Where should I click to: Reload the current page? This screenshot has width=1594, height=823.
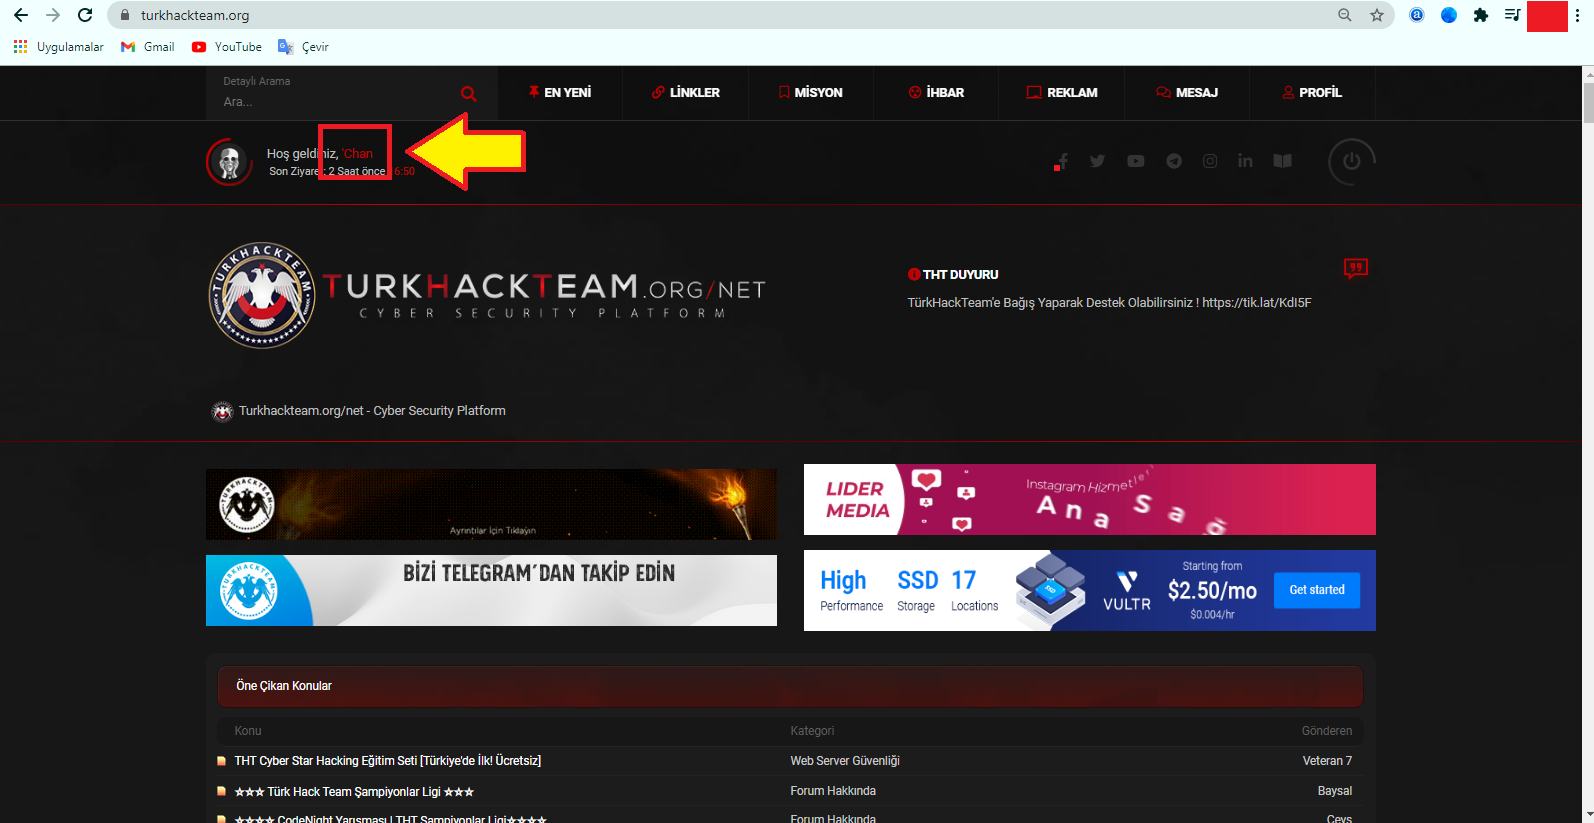tap(85, 15)
